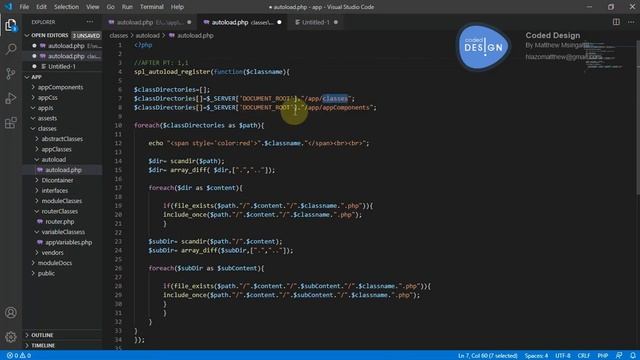
Task: Open the View menu
Action: click(93, 7)
